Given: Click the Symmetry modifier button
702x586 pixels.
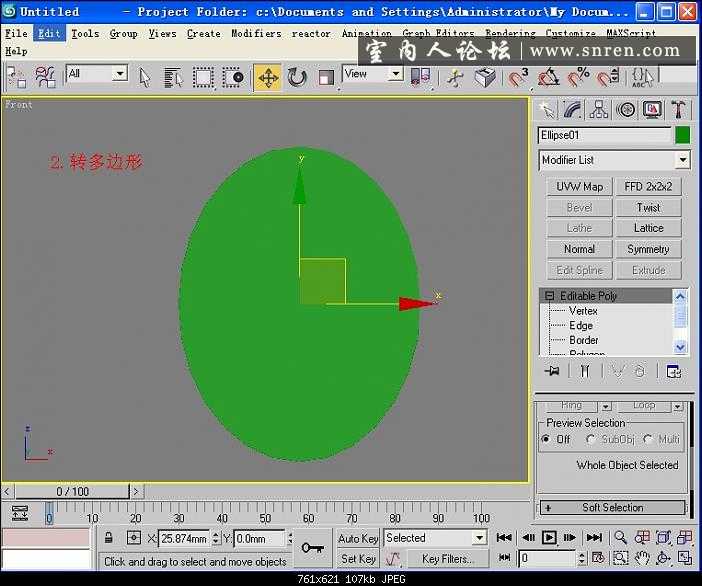Looking at the screenshot, I should (x=648, y=249).
